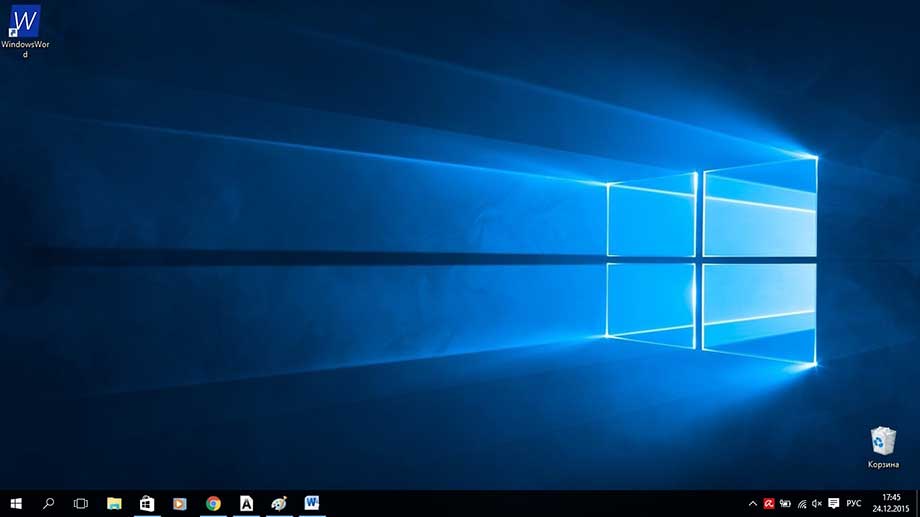Select the WindowsWord desktop shortcut
Image resolution: width=920 pixels, height=517 pixels.
tap(25, 31)
